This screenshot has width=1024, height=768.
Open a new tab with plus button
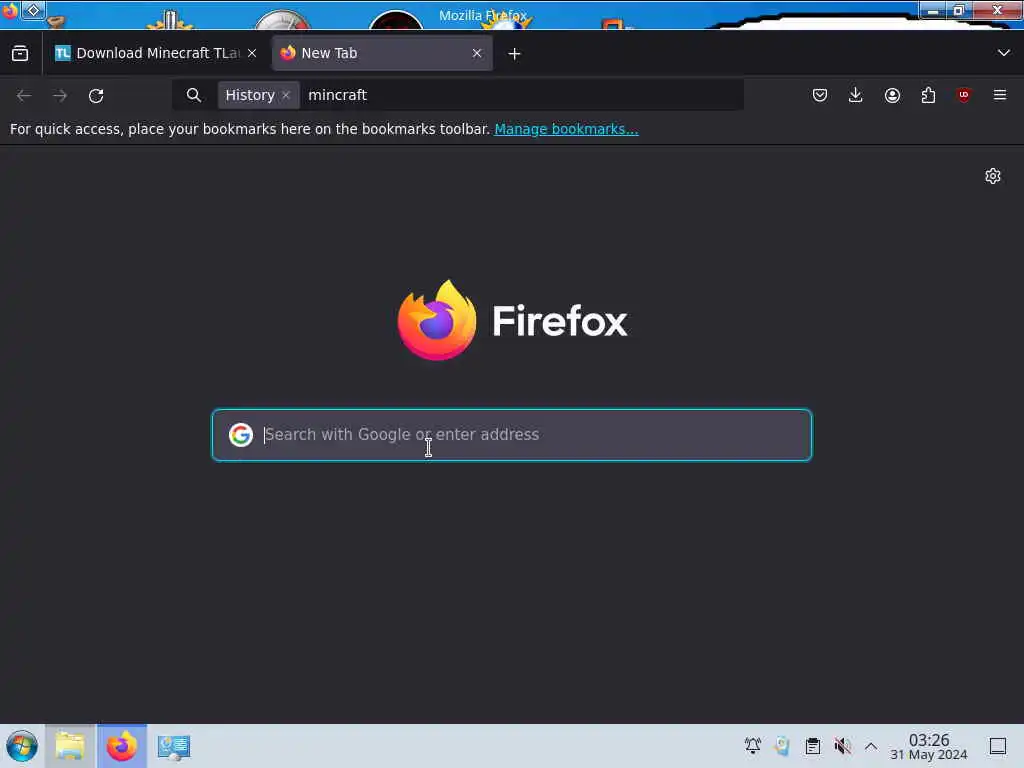click(515, 54)
